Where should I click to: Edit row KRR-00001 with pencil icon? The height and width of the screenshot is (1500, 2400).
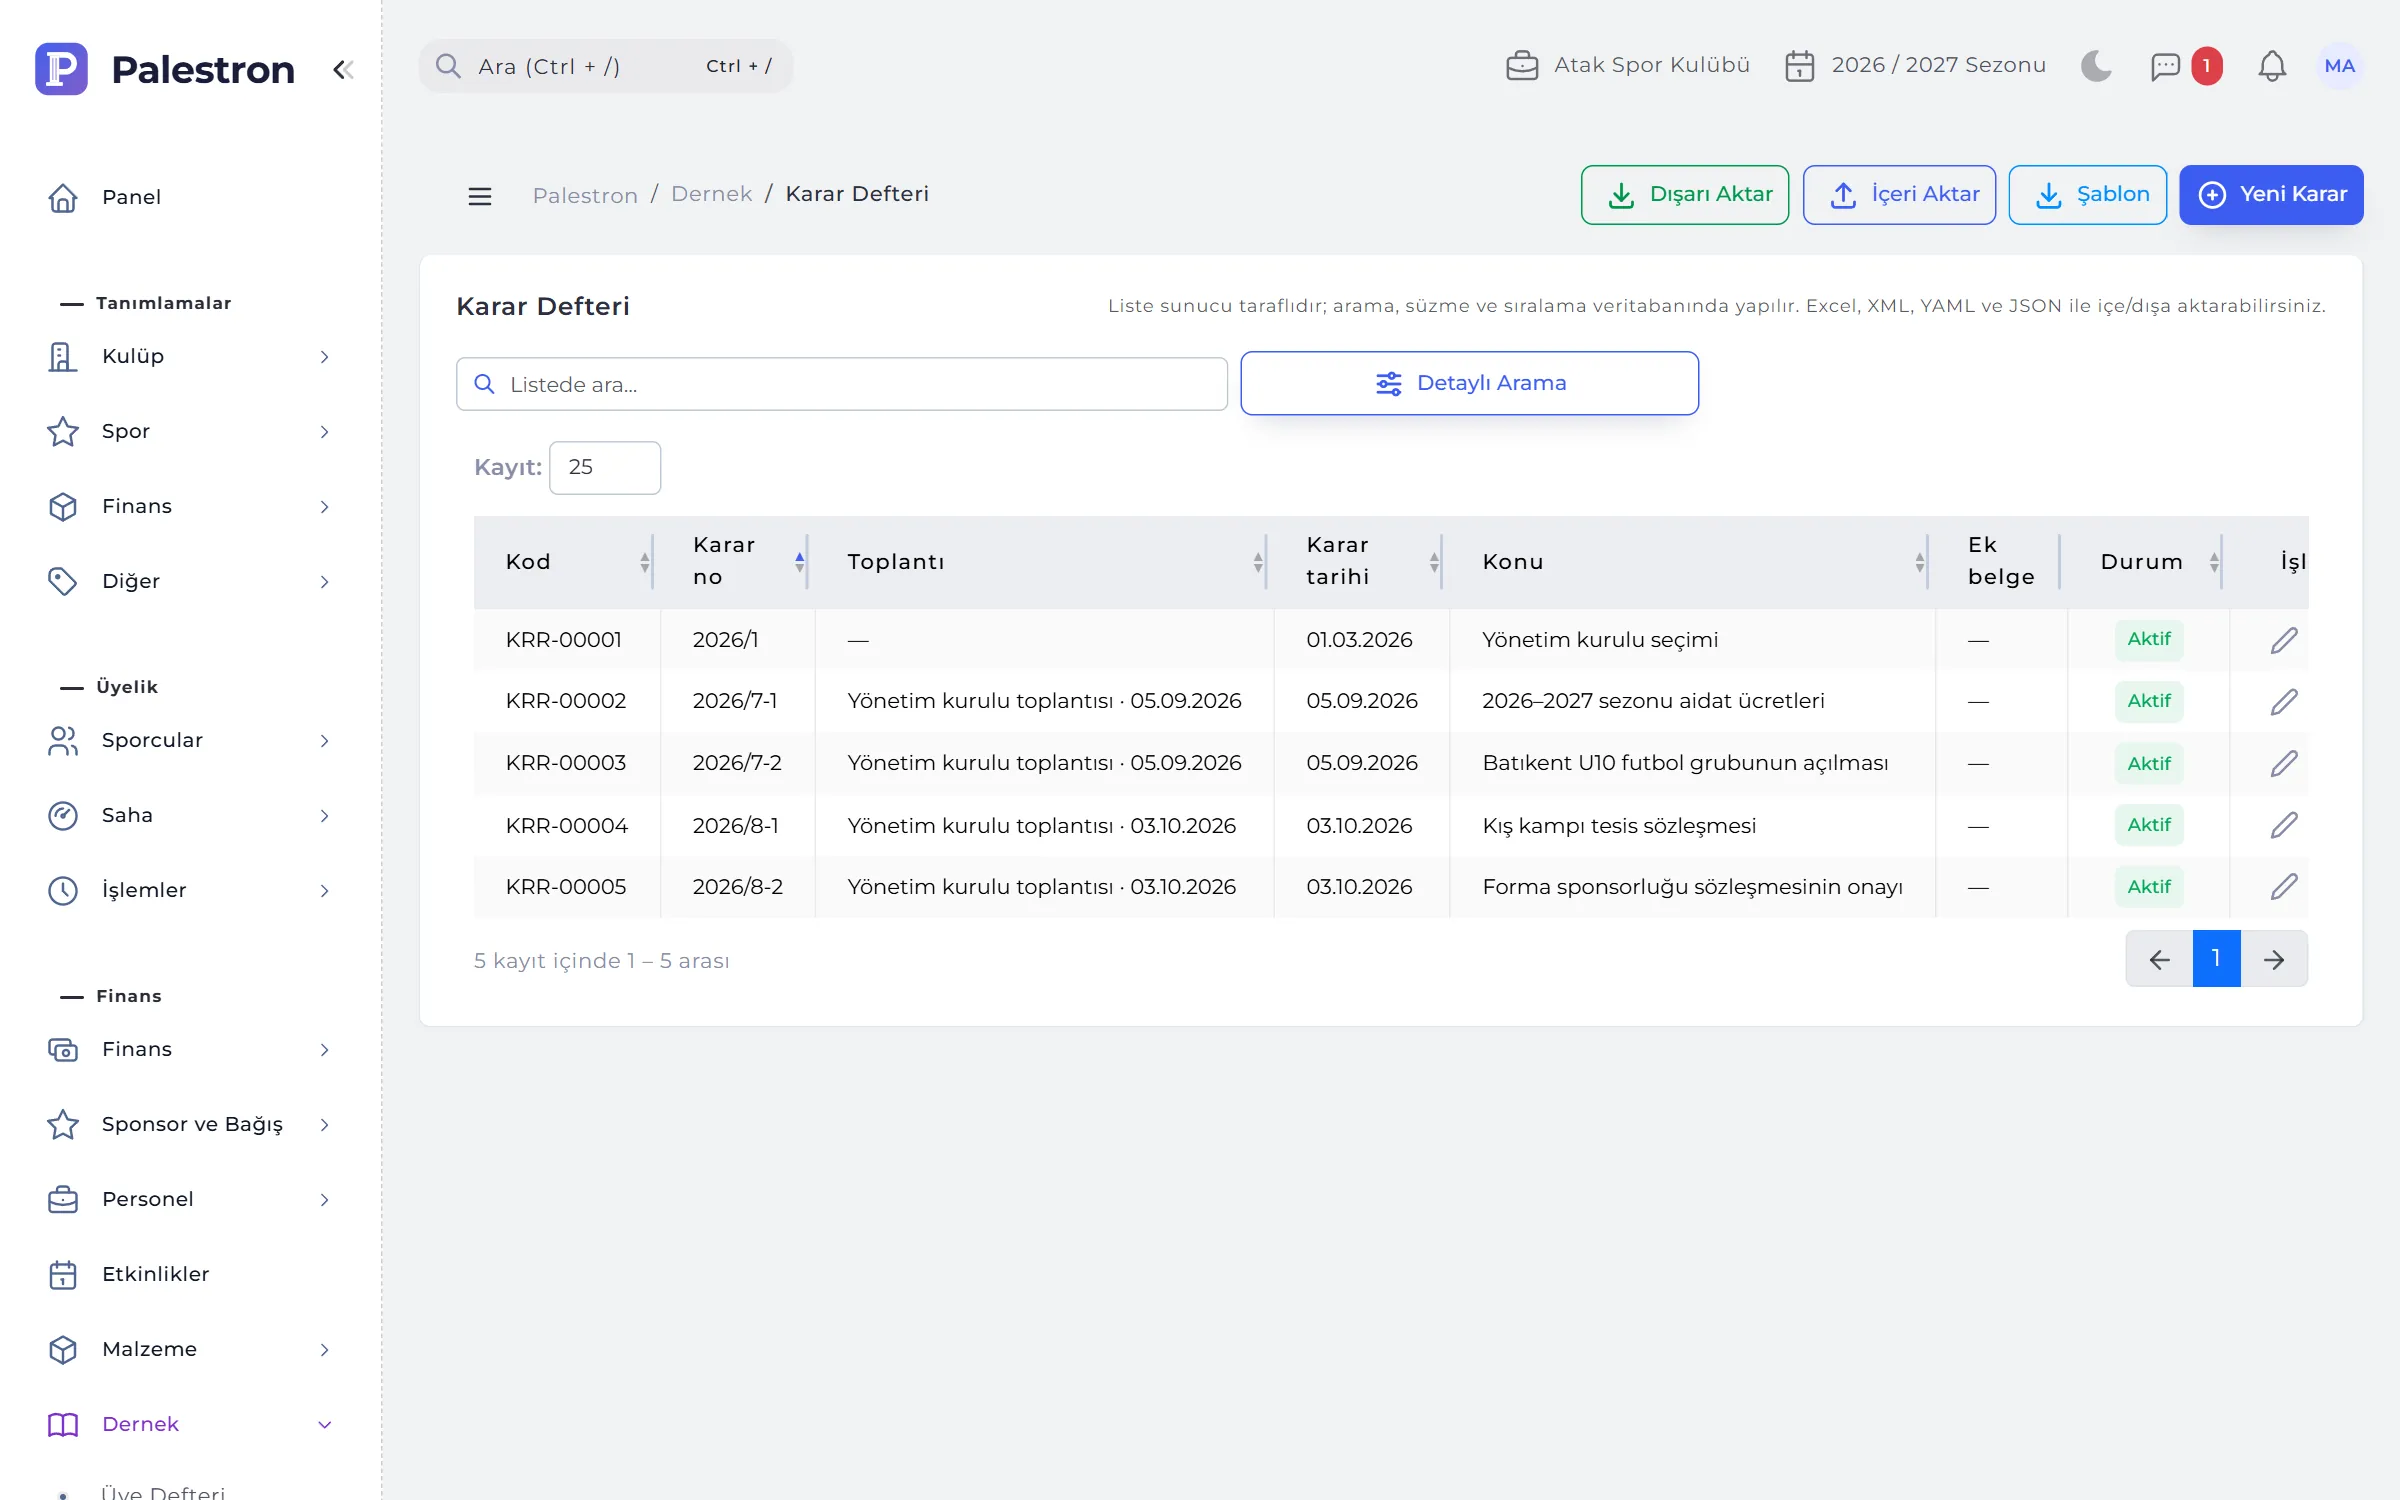tap(2283, 640)
